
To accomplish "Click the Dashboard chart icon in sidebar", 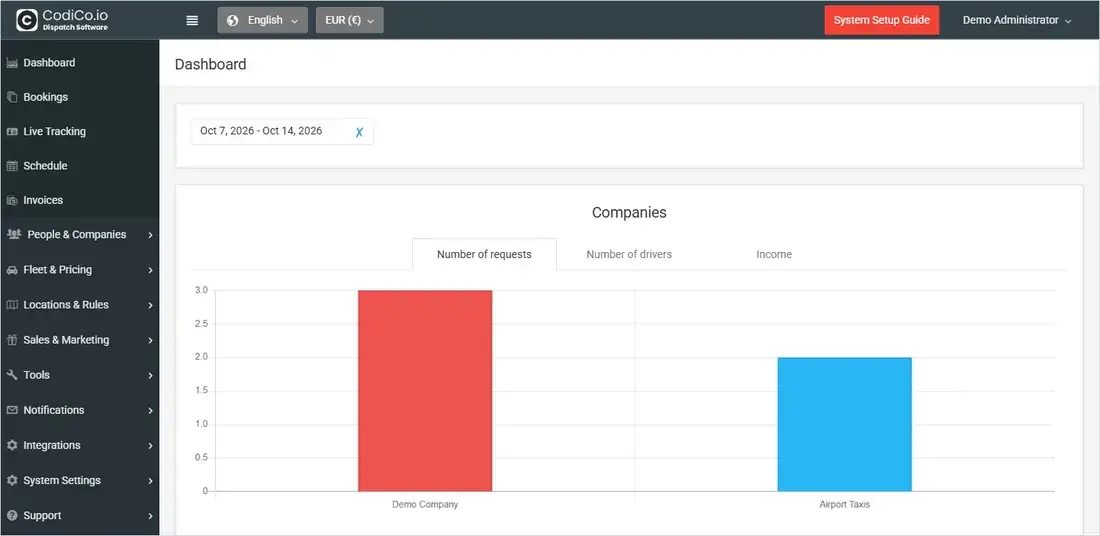I will 12,63.
